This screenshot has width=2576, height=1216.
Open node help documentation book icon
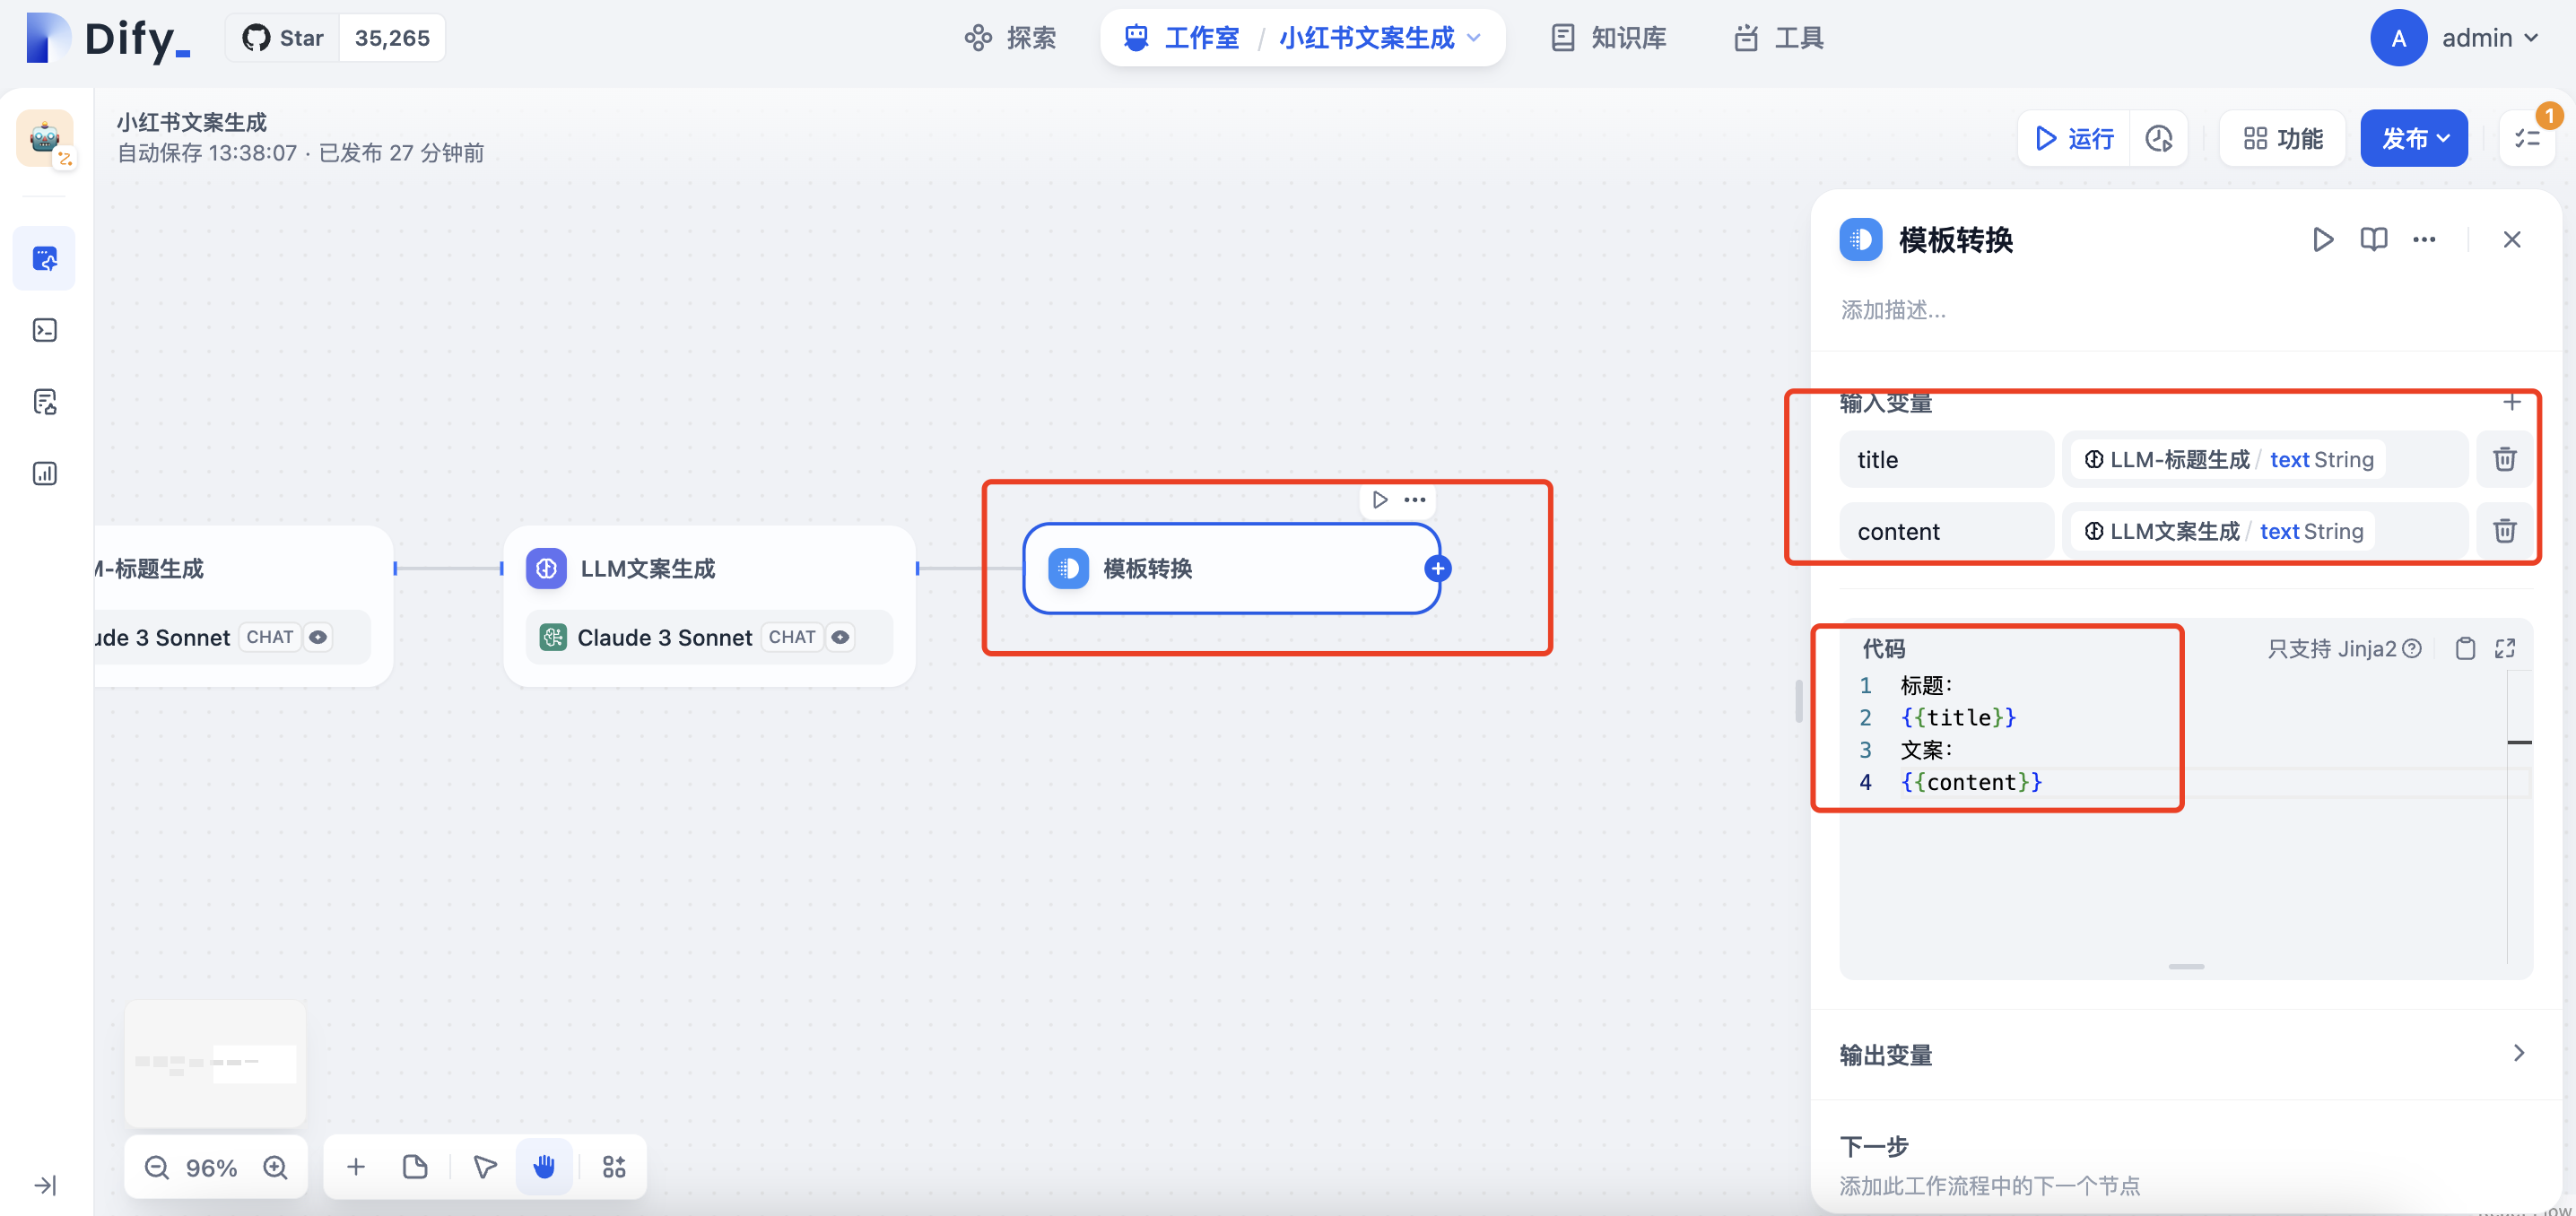2373,240
